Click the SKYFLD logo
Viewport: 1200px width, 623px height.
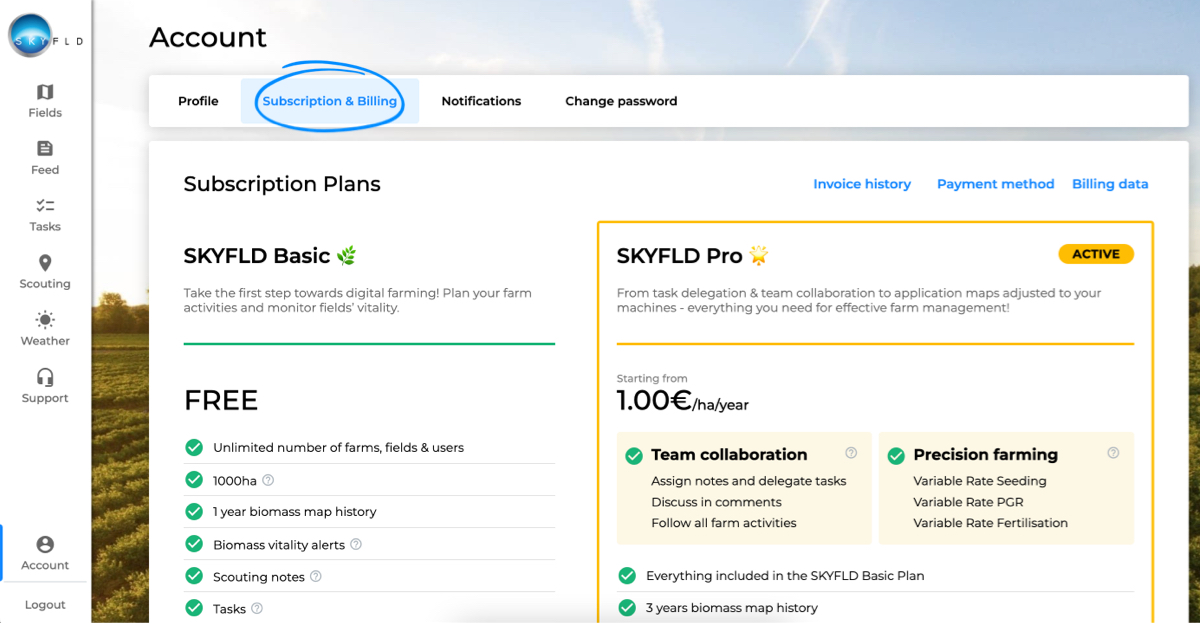(x=45, y=37)
